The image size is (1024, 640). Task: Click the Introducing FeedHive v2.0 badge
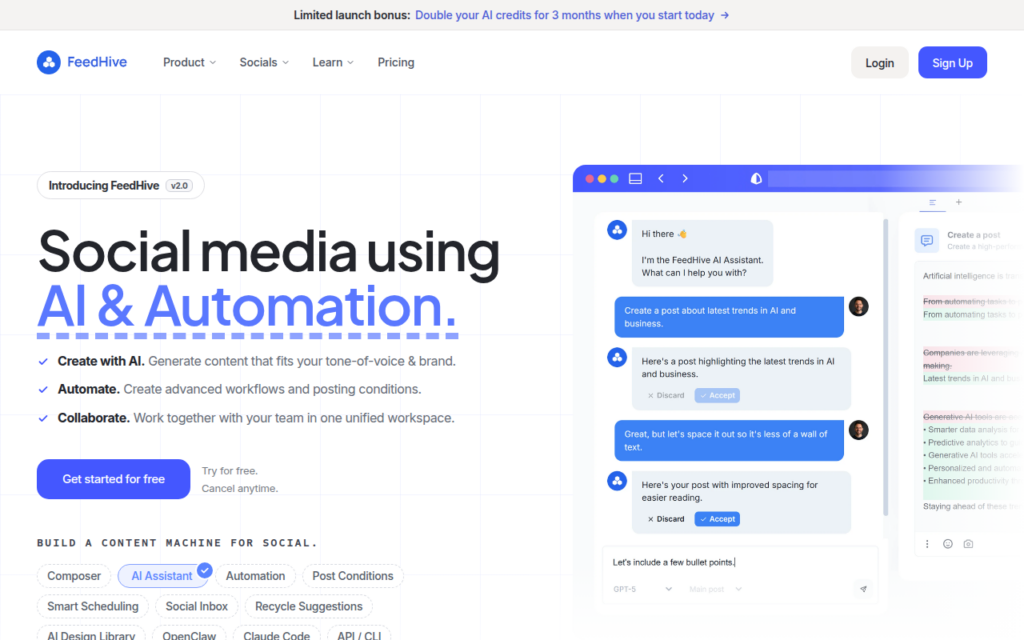[120, 185]
